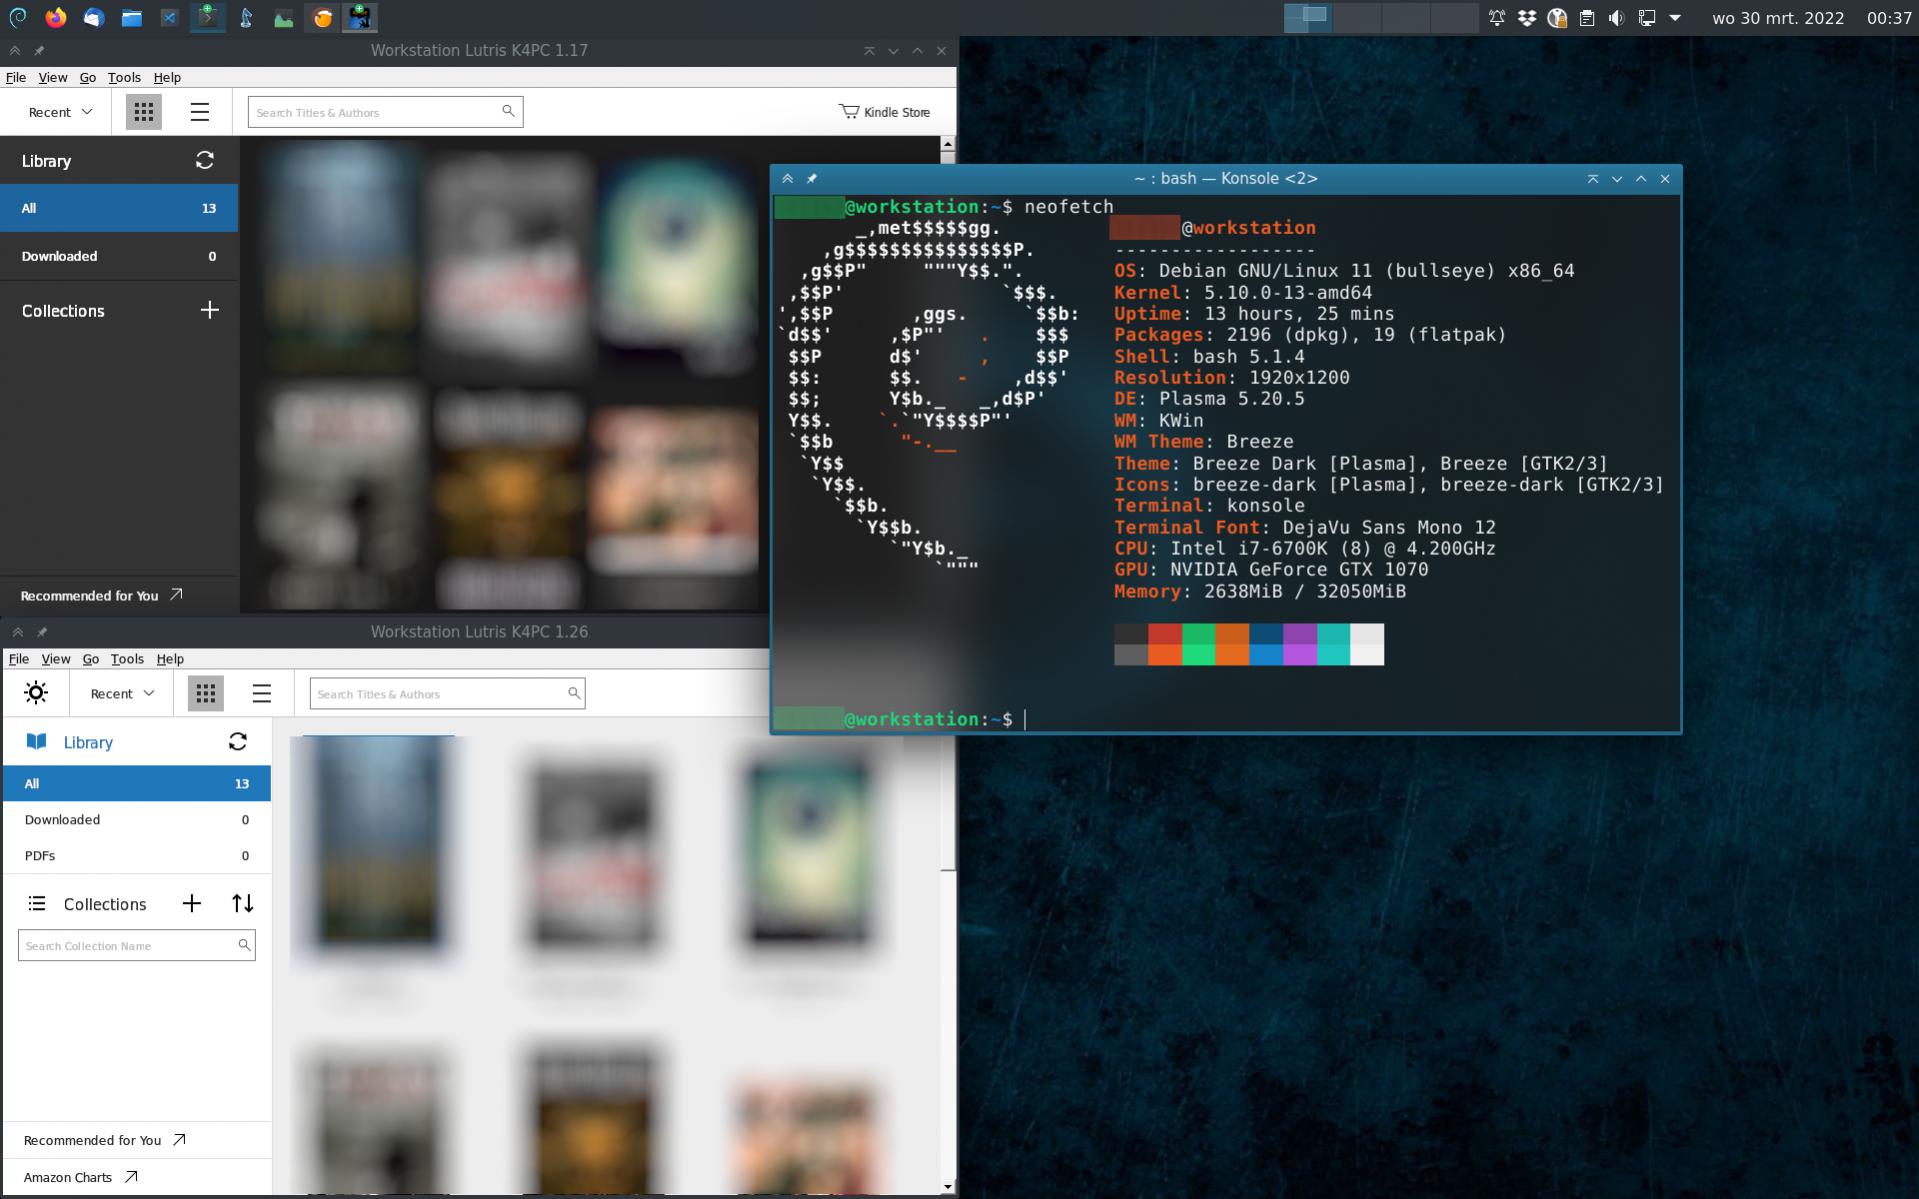Sync the library in K4PC 1.17

click(x=205, y=160)
